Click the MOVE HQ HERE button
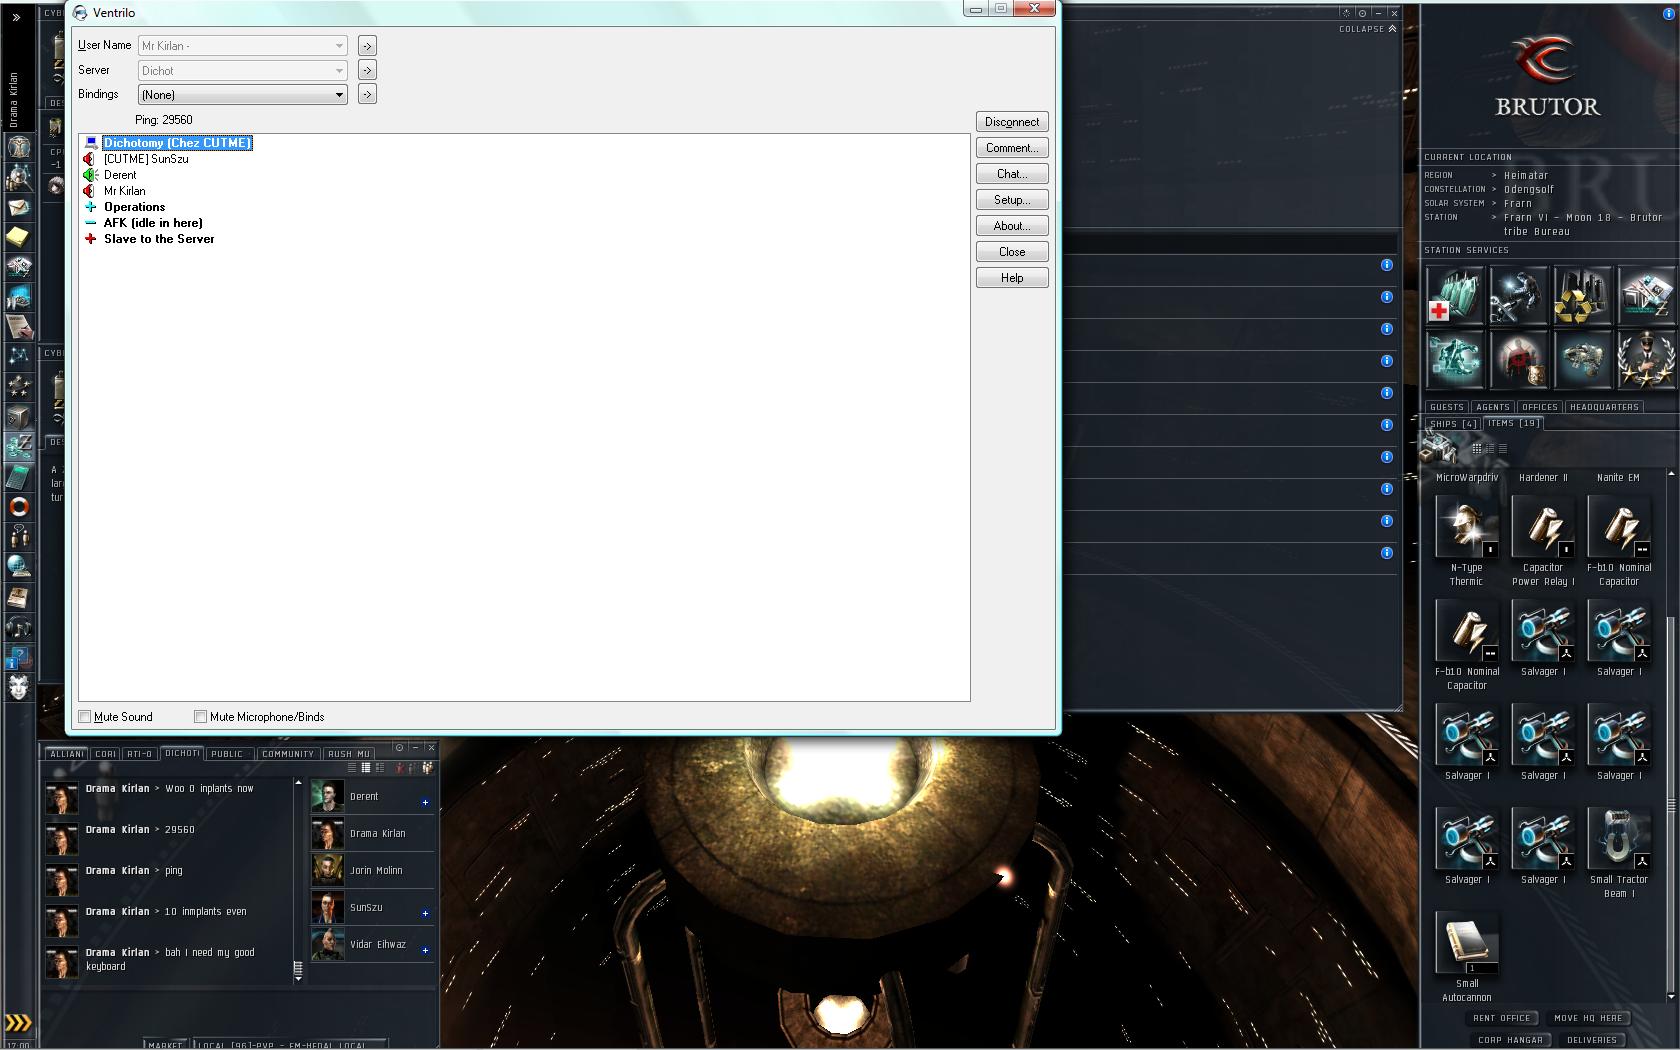The height and width of the screenshot is (1050, 1680). (x=1589, y=1018)
